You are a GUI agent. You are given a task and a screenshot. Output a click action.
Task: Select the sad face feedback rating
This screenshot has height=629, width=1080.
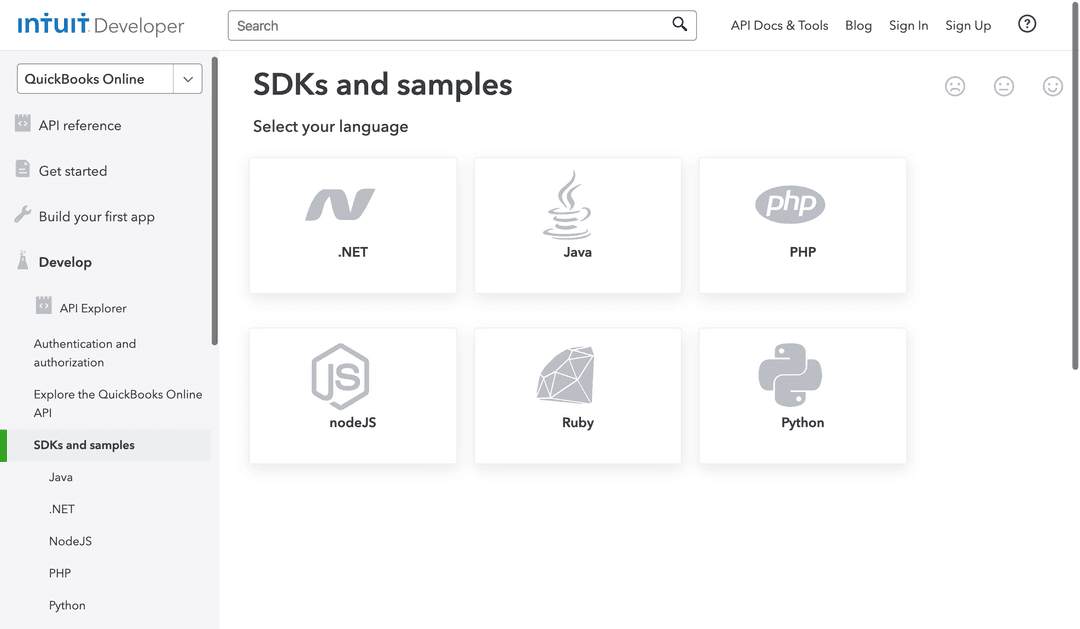coord(955,87)
